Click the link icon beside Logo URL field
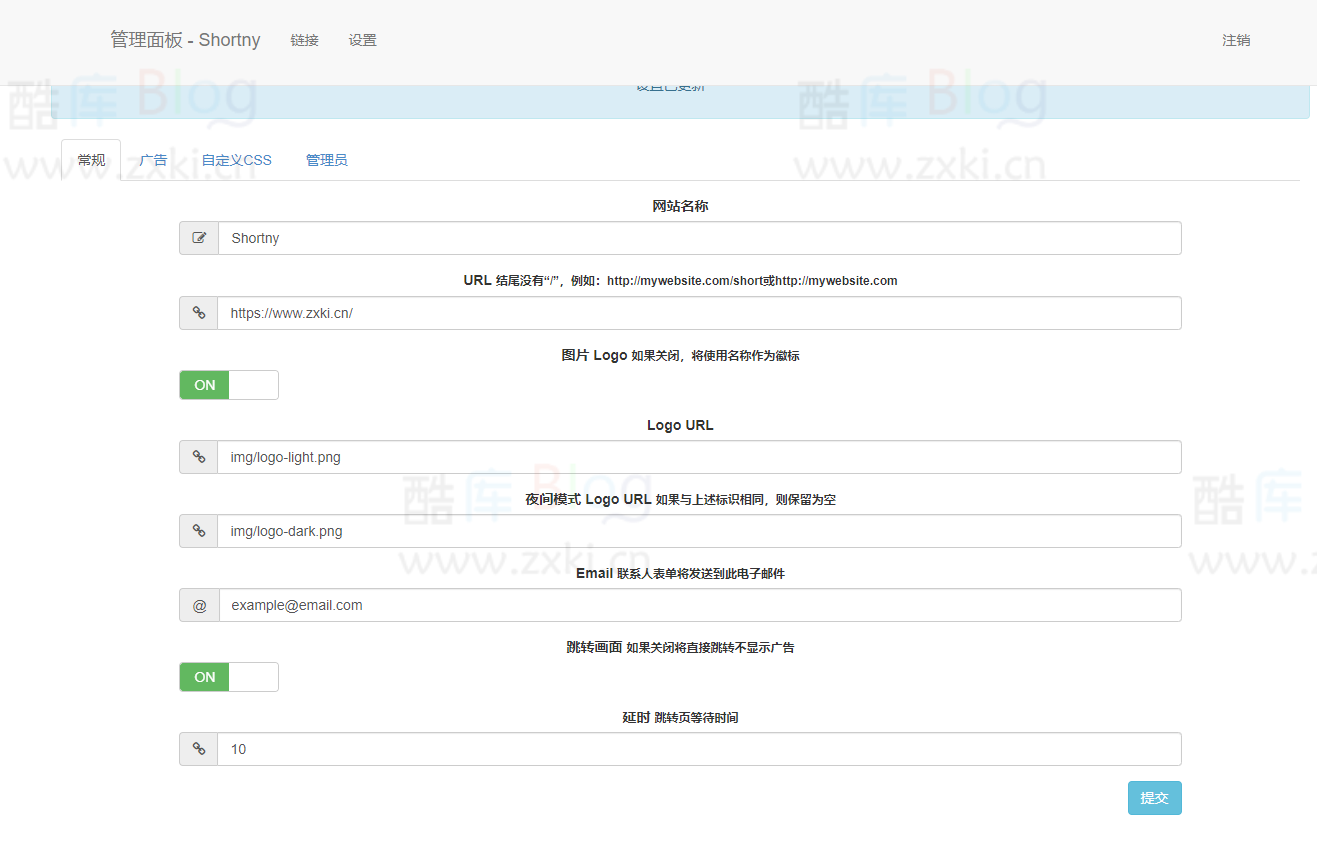1317x858 pixels. [198, 457]
